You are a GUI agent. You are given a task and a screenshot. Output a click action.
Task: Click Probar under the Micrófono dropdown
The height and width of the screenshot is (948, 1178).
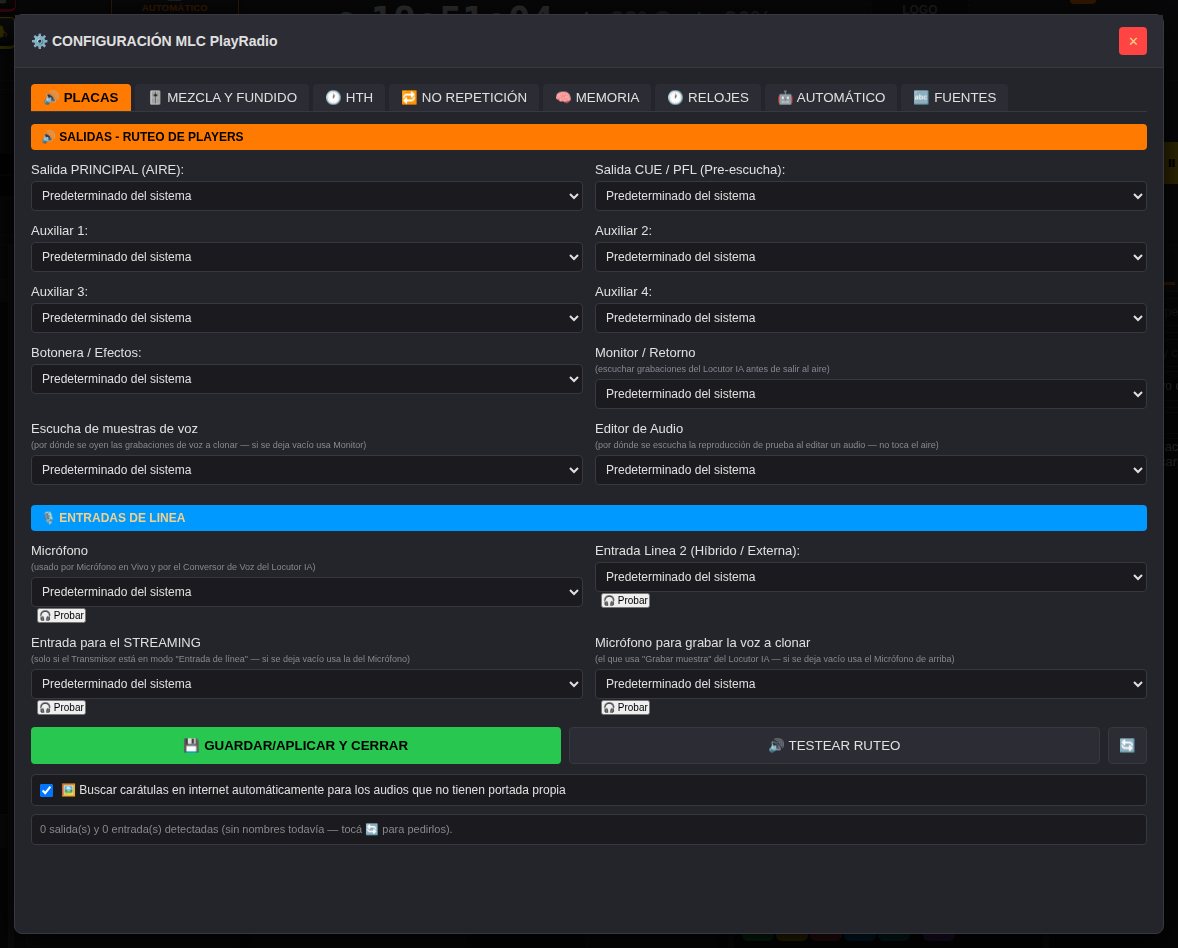pyautogui.click(x=62, y=615)
